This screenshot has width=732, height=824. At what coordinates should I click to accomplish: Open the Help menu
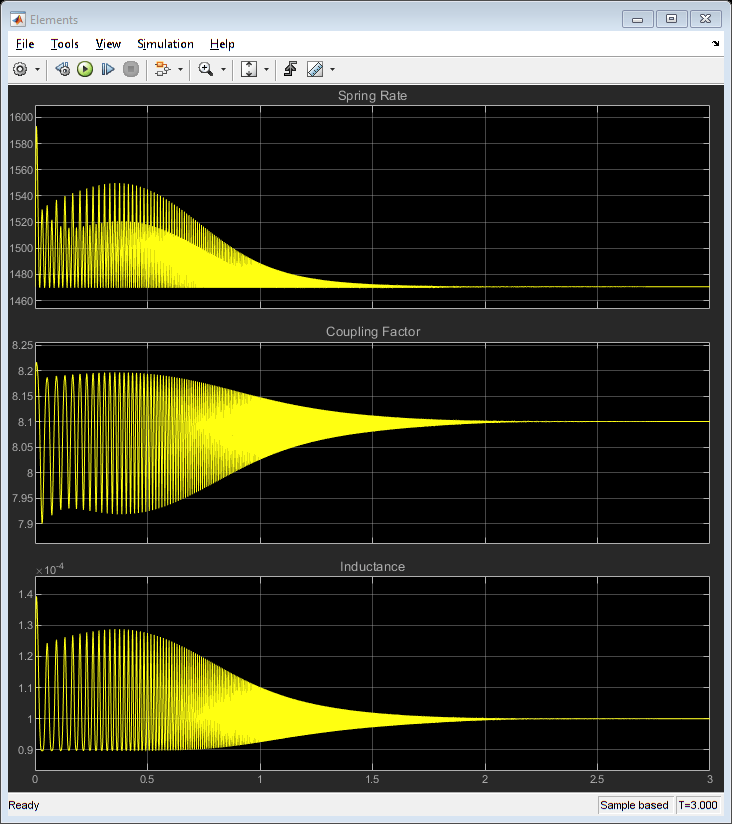tap(222, 44)
